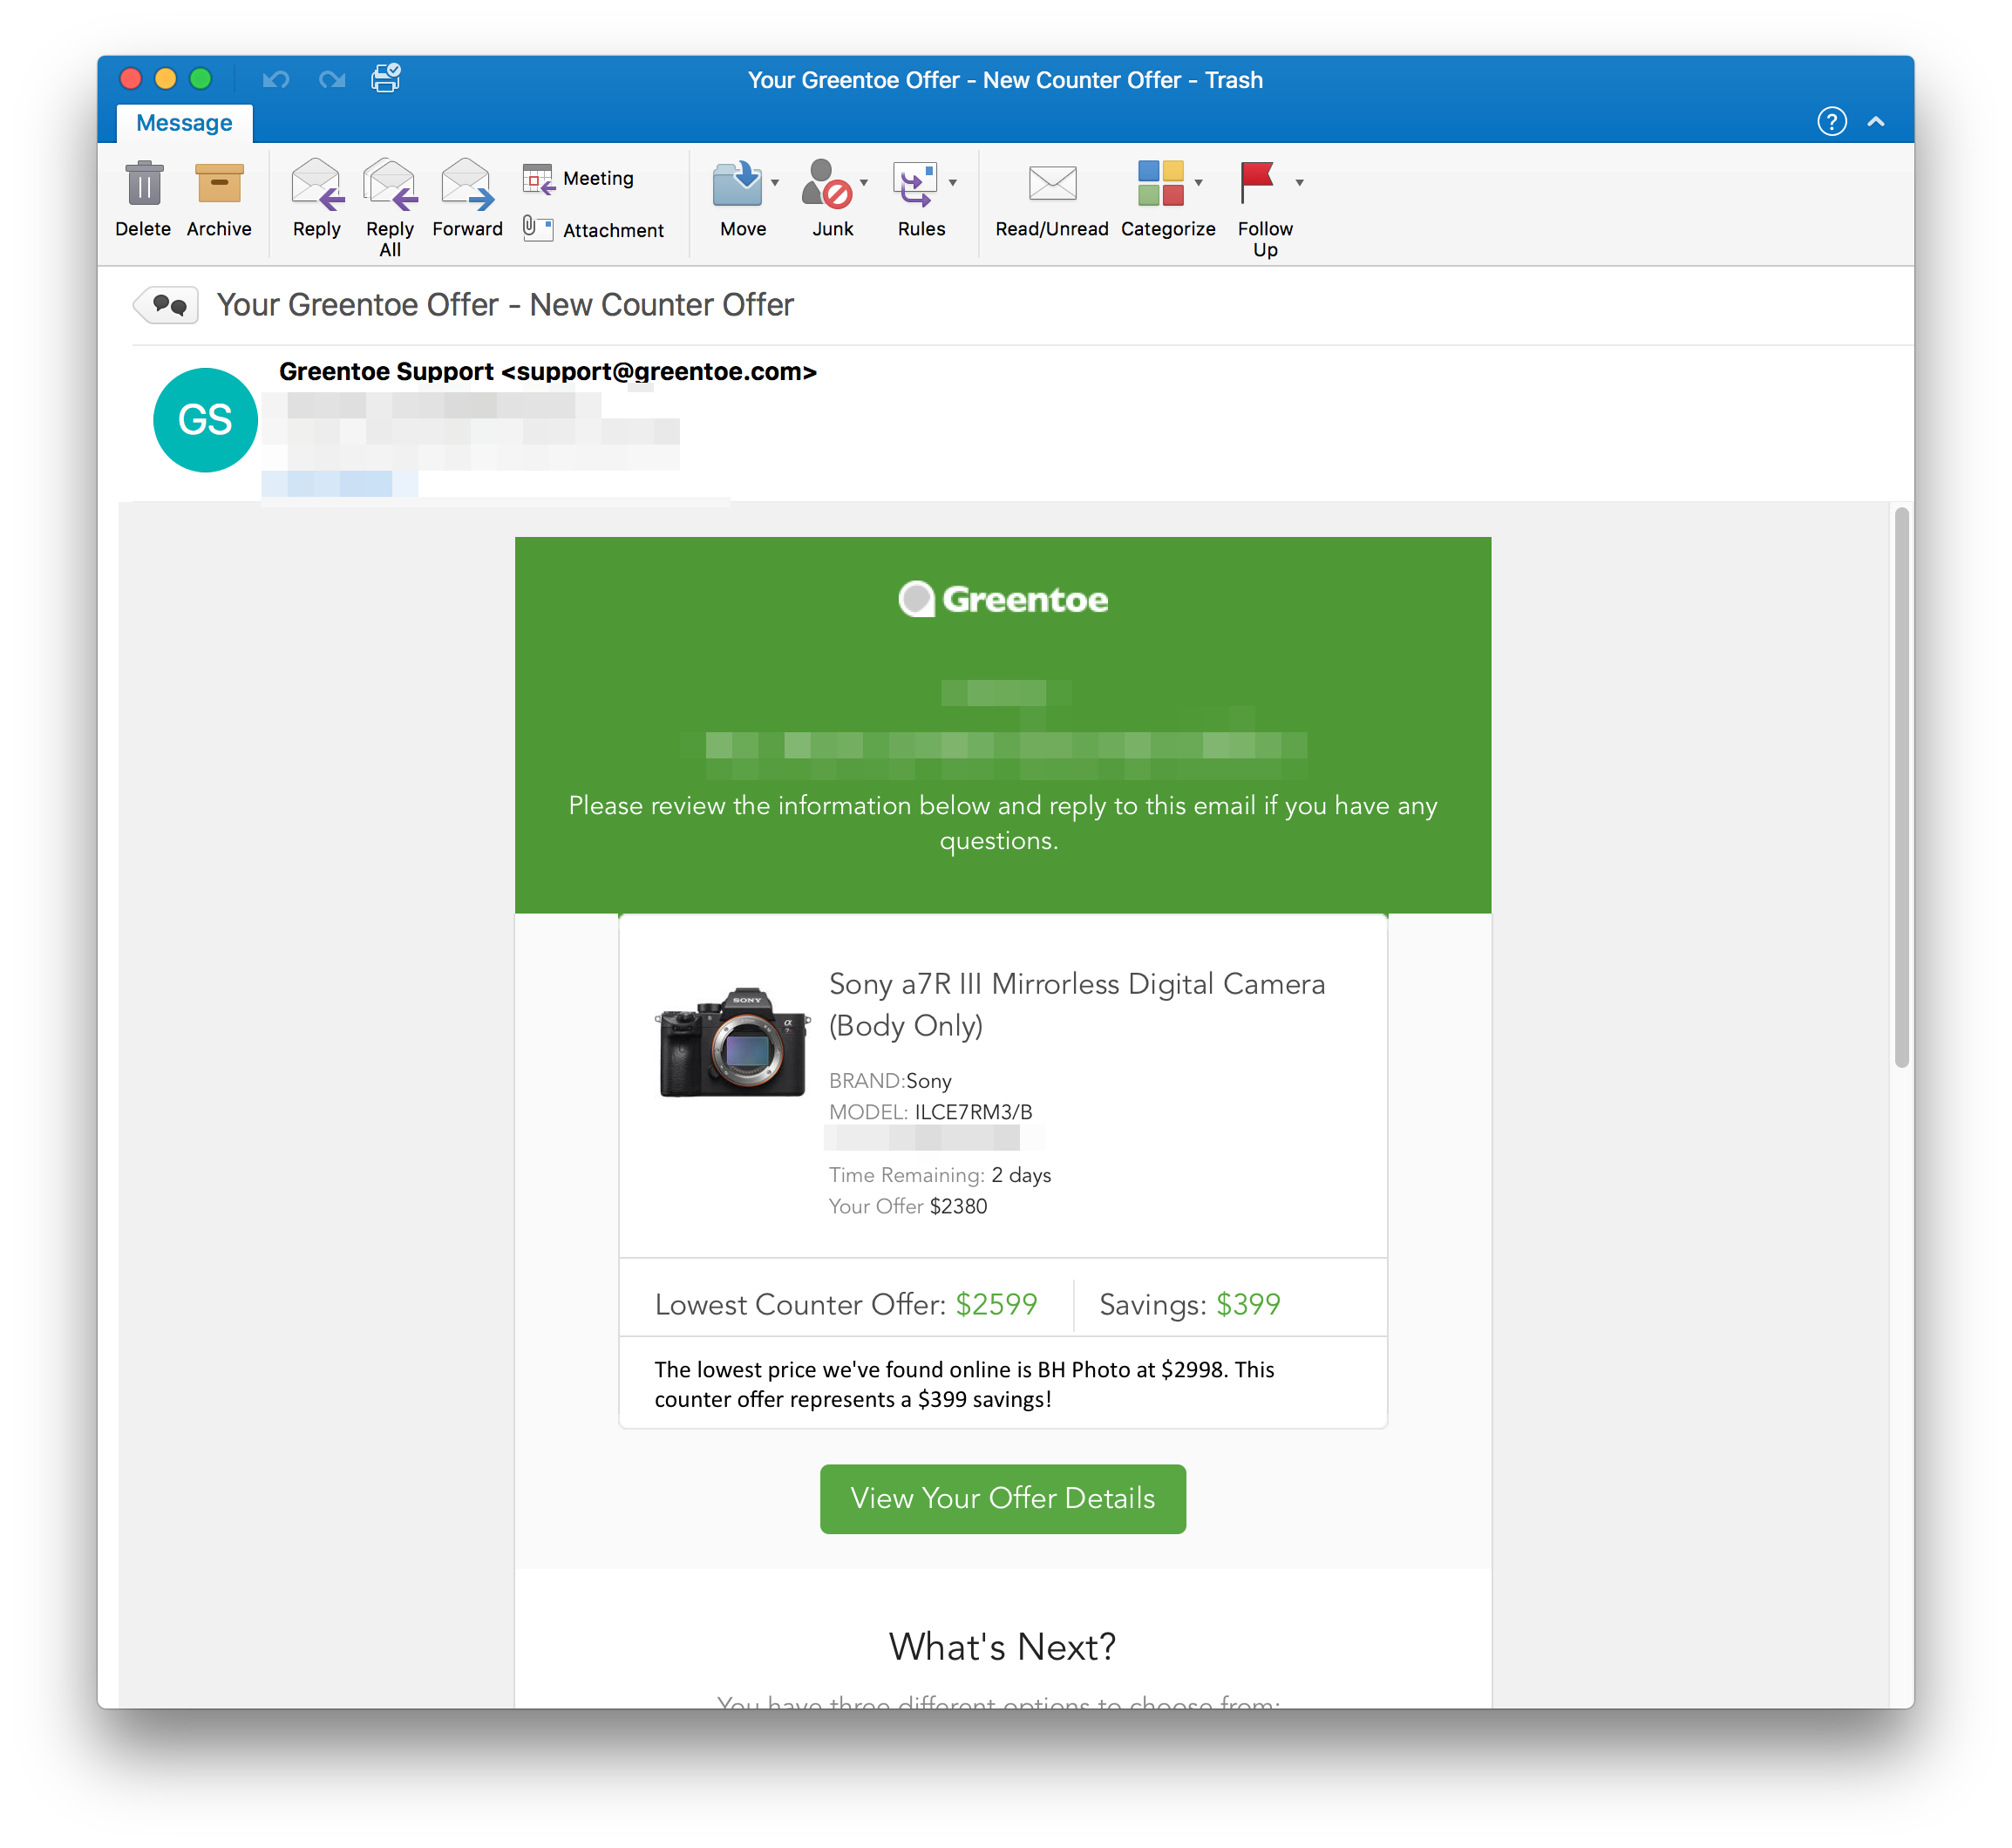The height and width of the screenshot is (1848, 2012).
Task: Open the Help question mark icon
Action: (x=1831, y=122)
